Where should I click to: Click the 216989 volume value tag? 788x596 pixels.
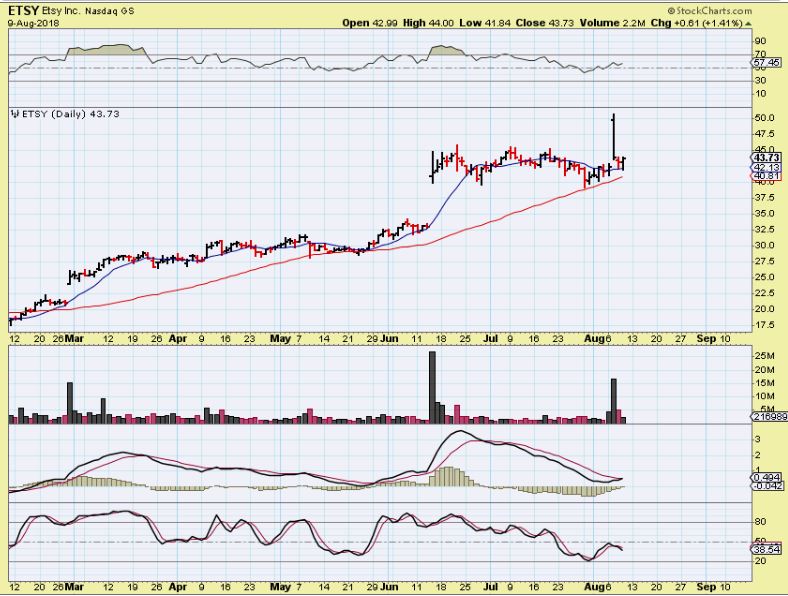click(770, 417)
